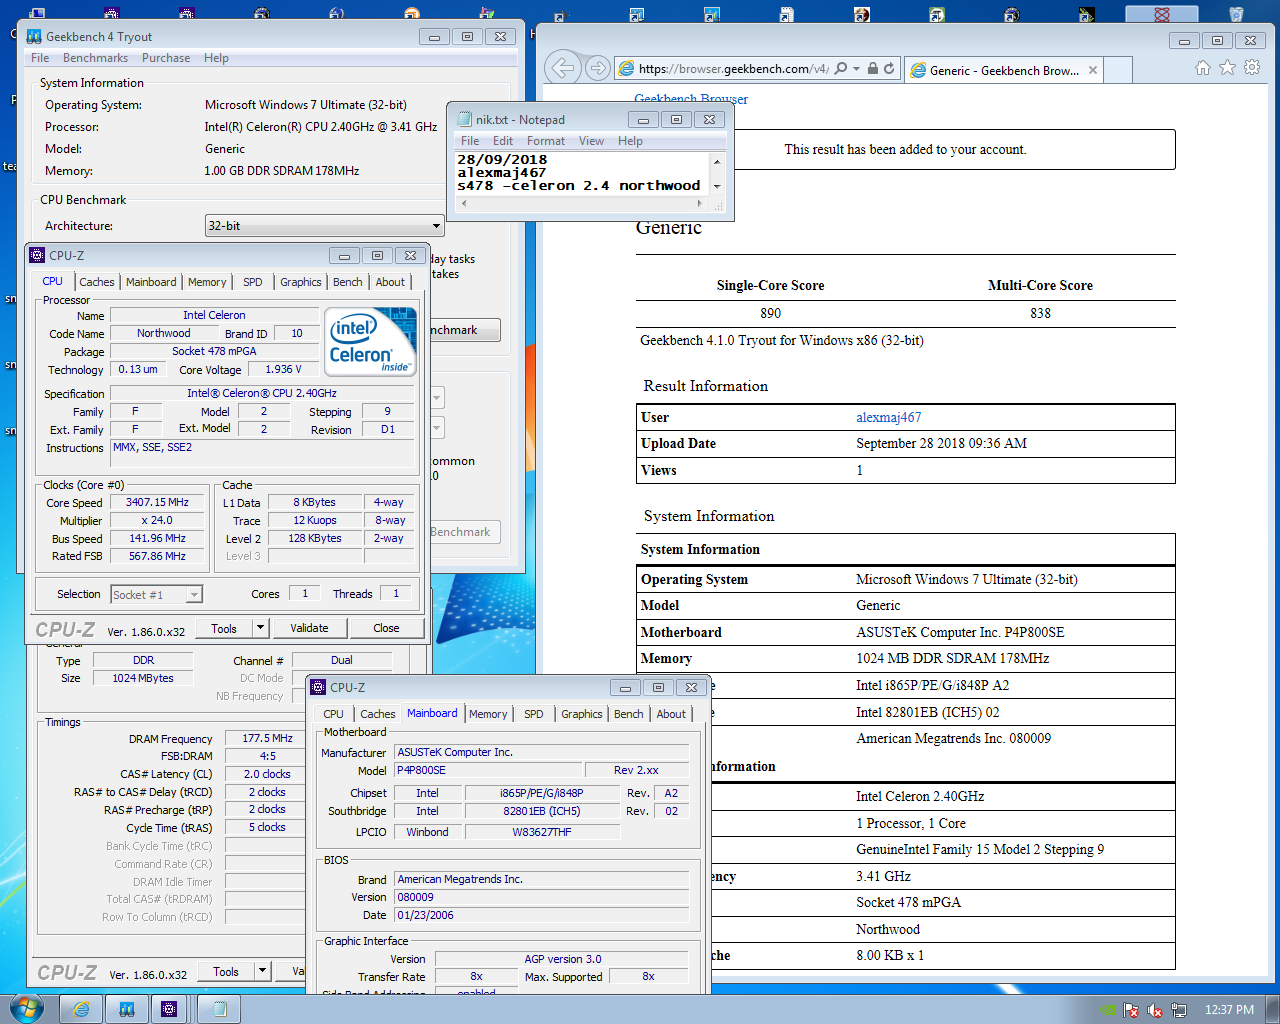This screenshot has height=1024, width=1280.
Task: Click the Close button in CPU-Z
Action: [x=386, y=628]
